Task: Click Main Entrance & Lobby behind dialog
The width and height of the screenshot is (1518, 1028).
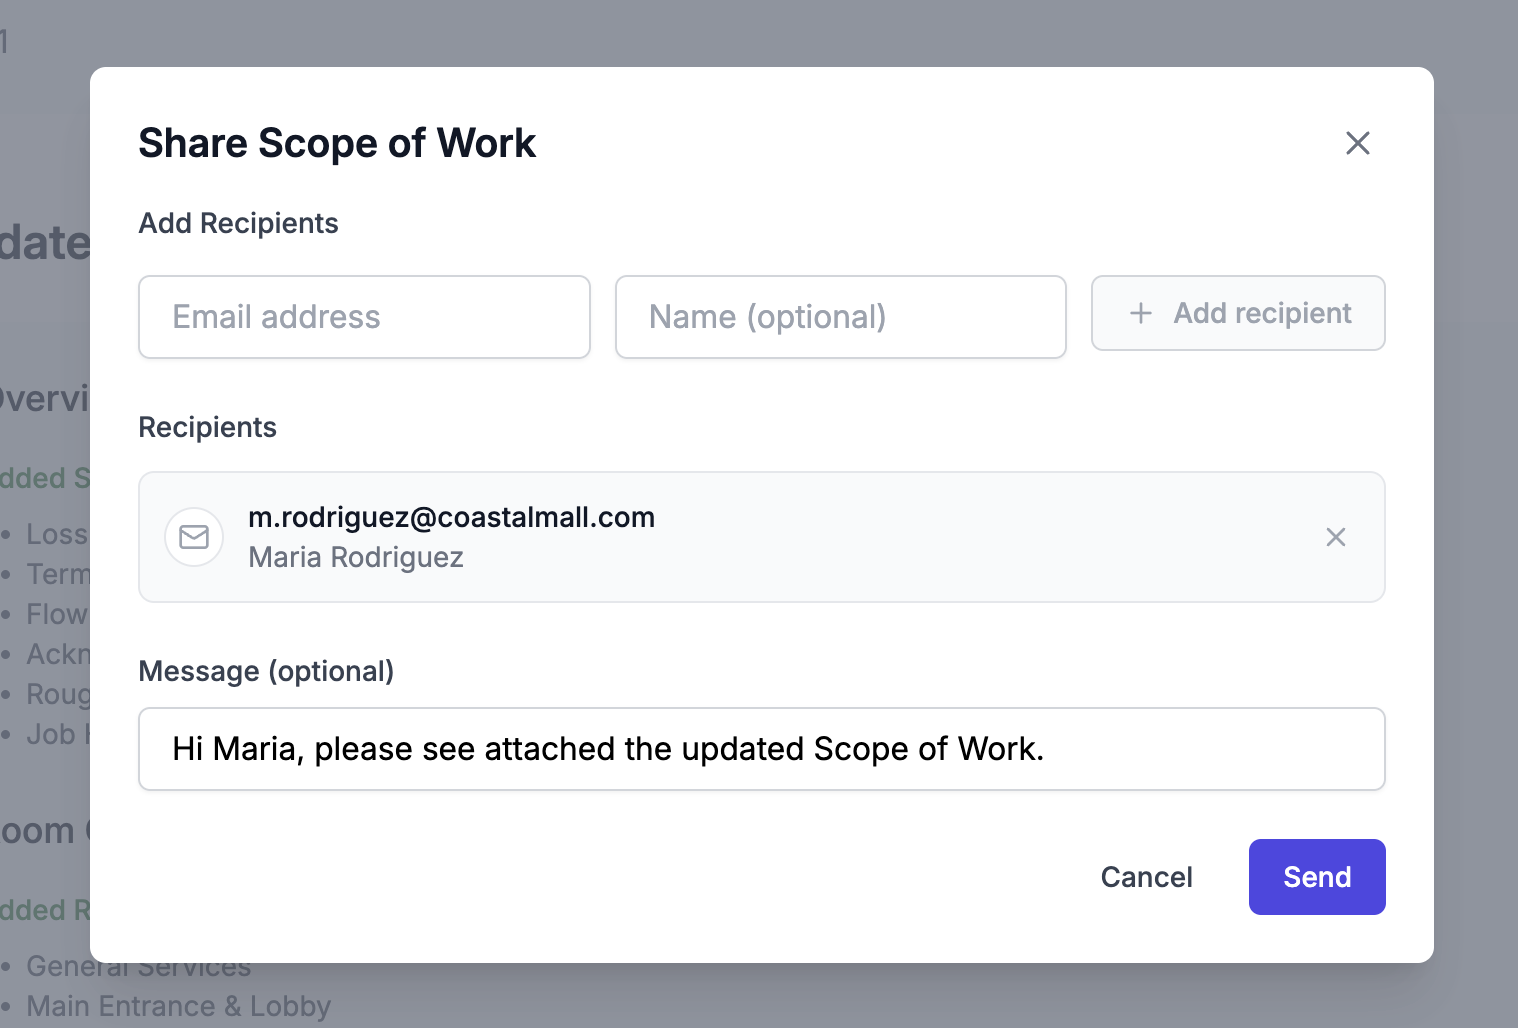Action: click(178, 1006)
